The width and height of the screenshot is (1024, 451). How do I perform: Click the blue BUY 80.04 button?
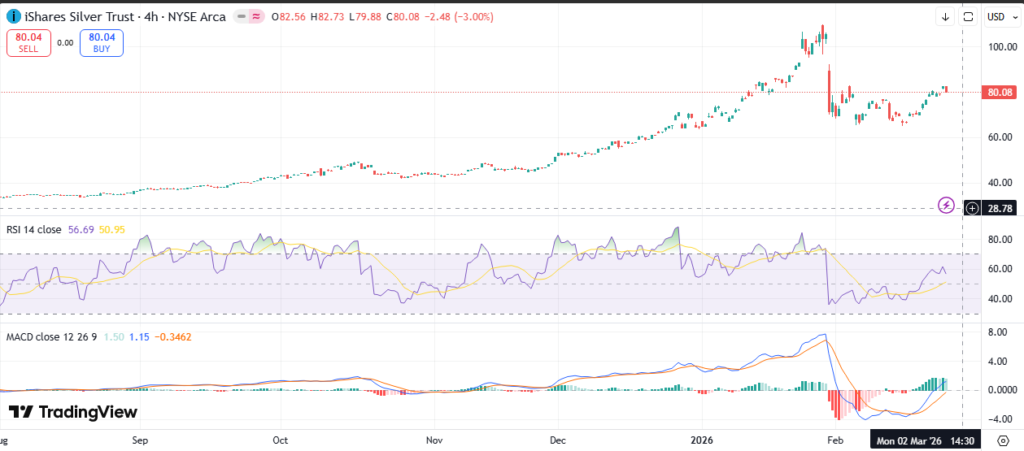pyautogui.click(x=104, y=42)
